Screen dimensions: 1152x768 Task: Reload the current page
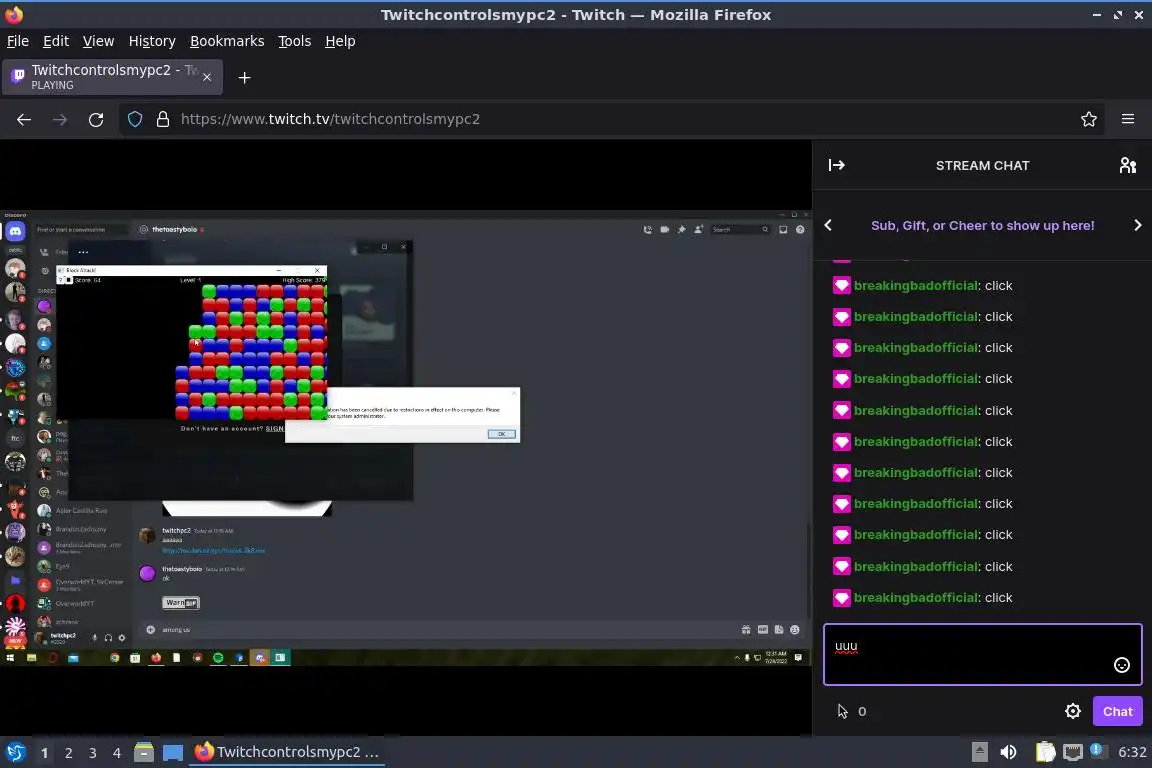pyautogui.click(x=96, y=119)
